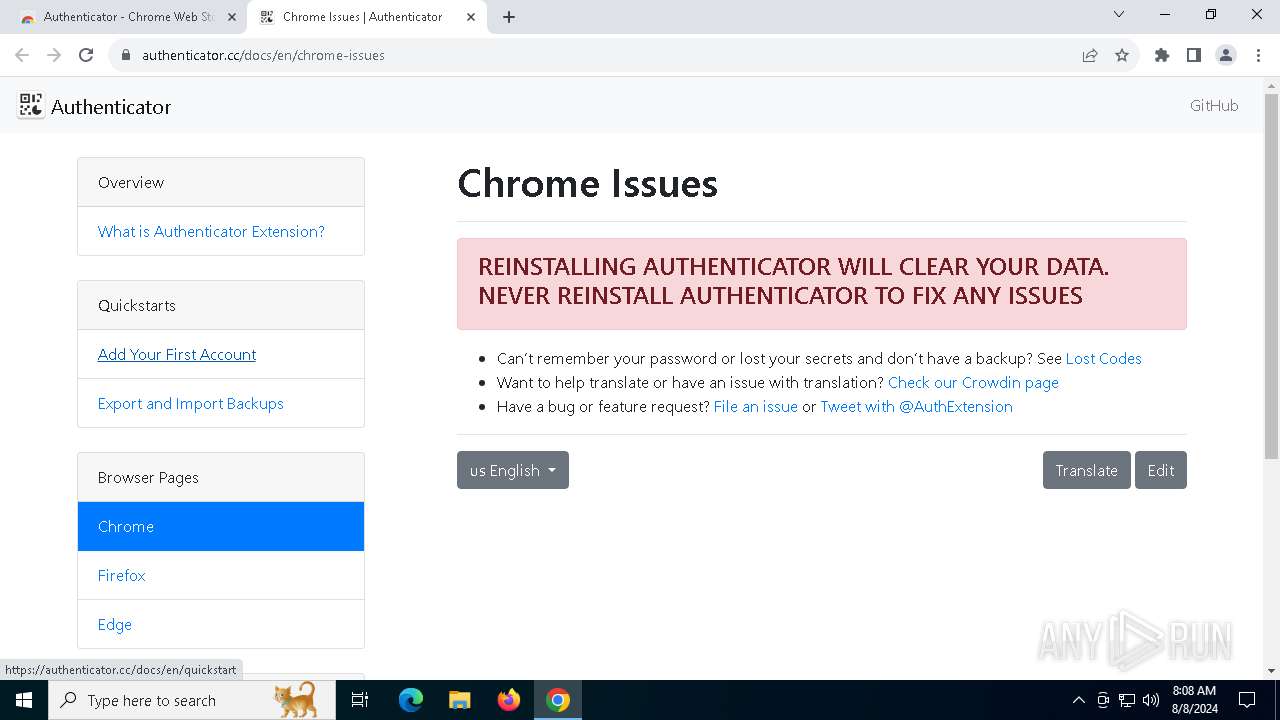Follow the Lost Codes link

1103,358
